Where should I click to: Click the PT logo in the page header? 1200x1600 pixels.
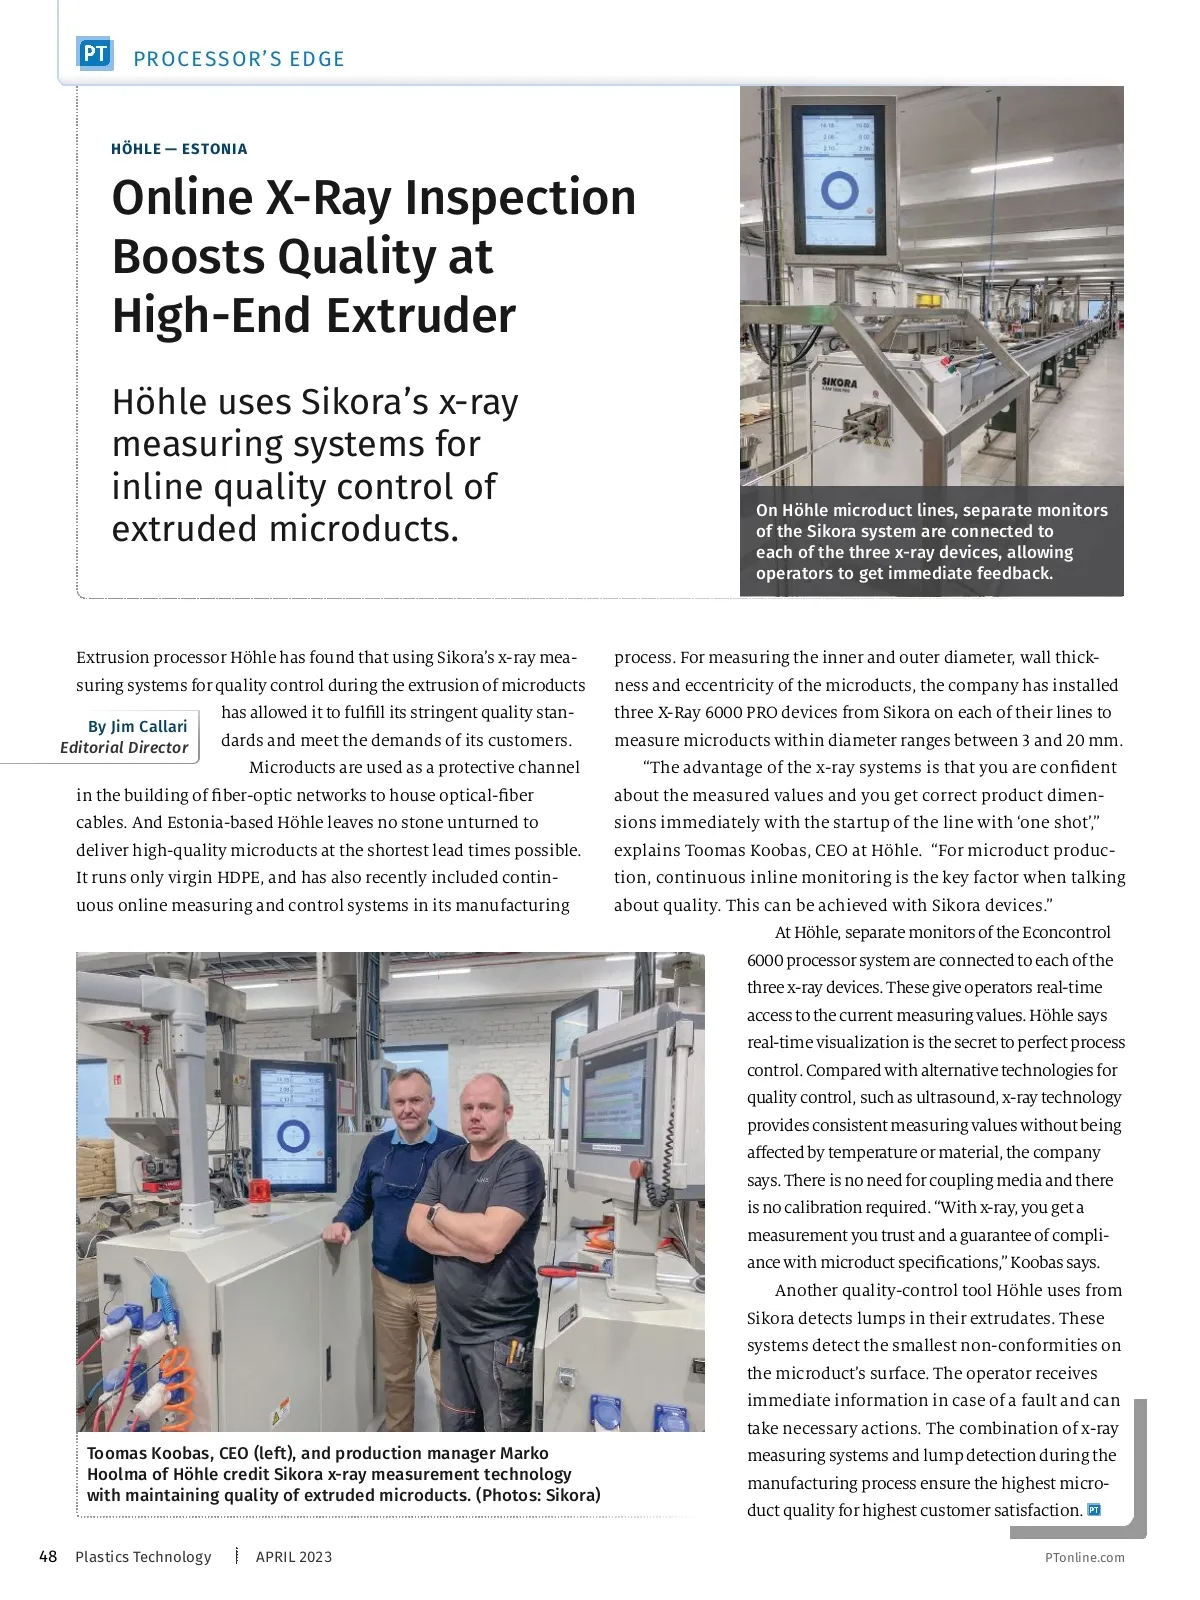point(95,54)
